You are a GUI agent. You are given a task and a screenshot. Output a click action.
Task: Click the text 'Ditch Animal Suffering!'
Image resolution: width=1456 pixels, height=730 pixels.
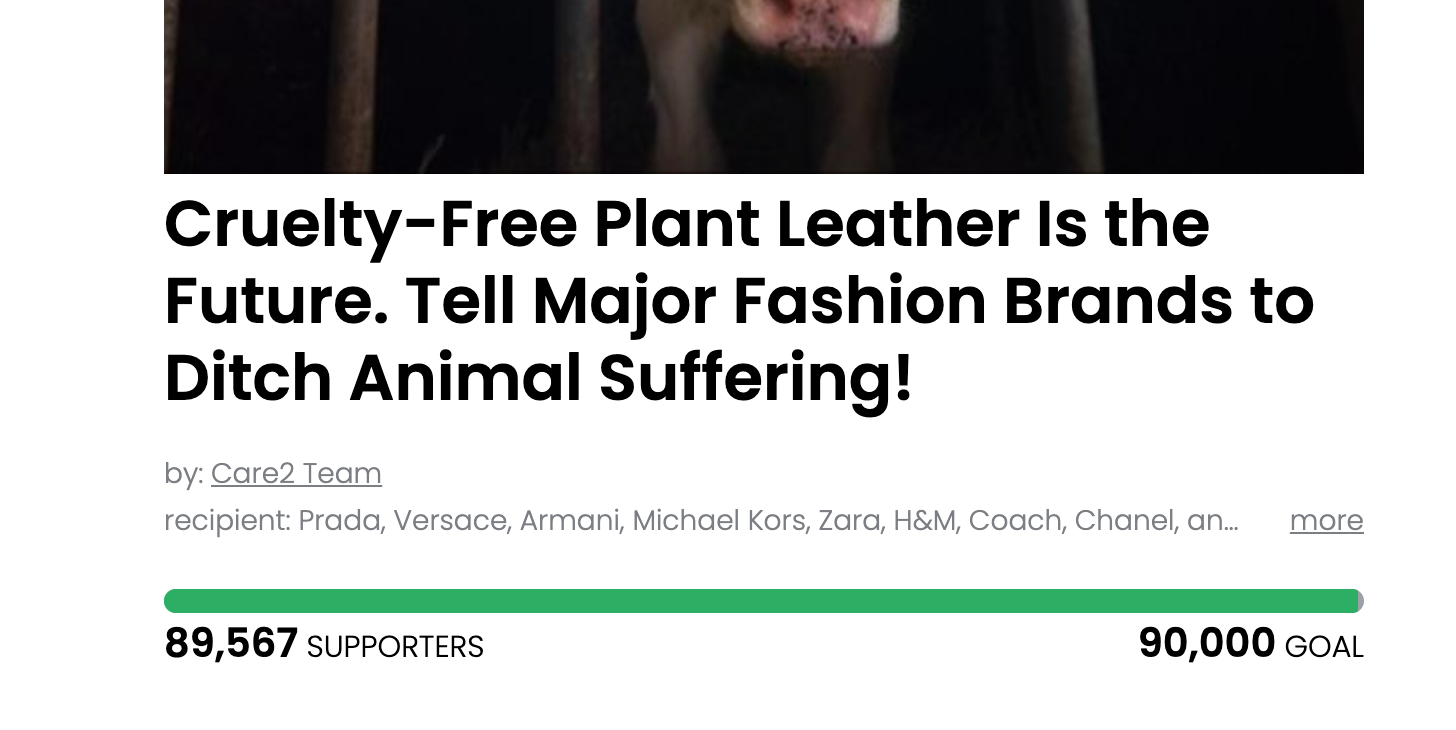tap(540, 378)
